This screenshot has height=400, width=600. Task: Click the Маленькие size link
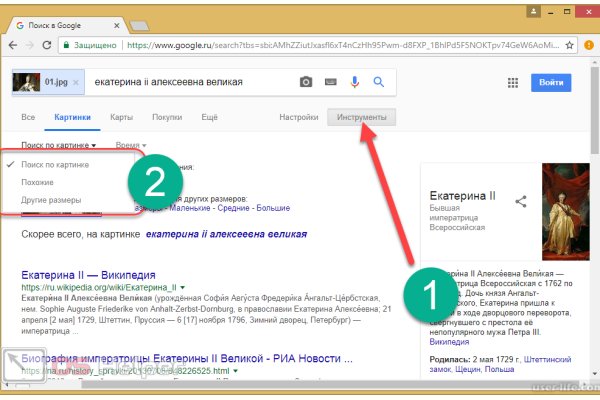190,208
